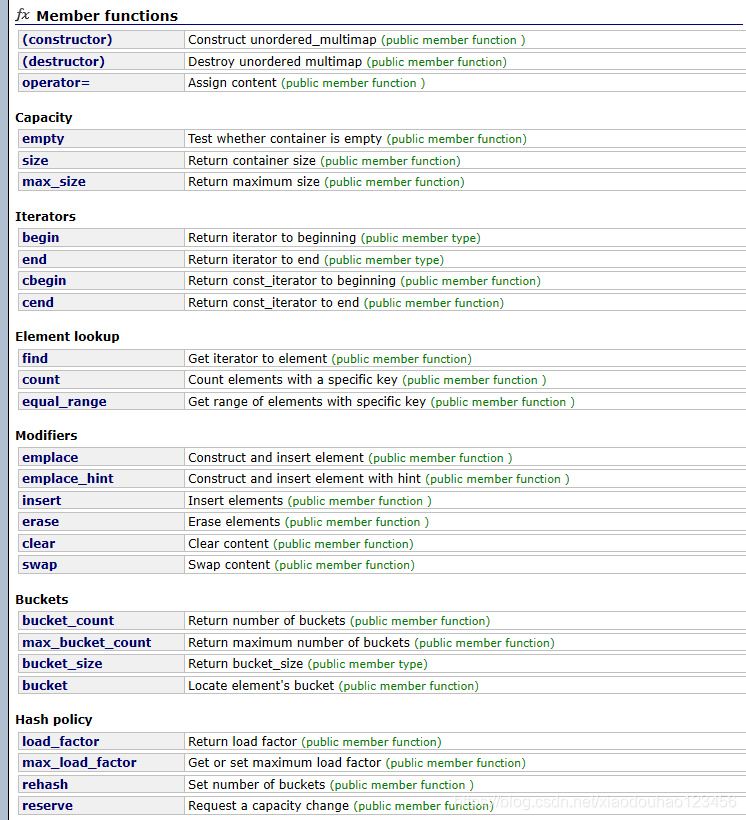Click the text 'Assign content'

232,83
